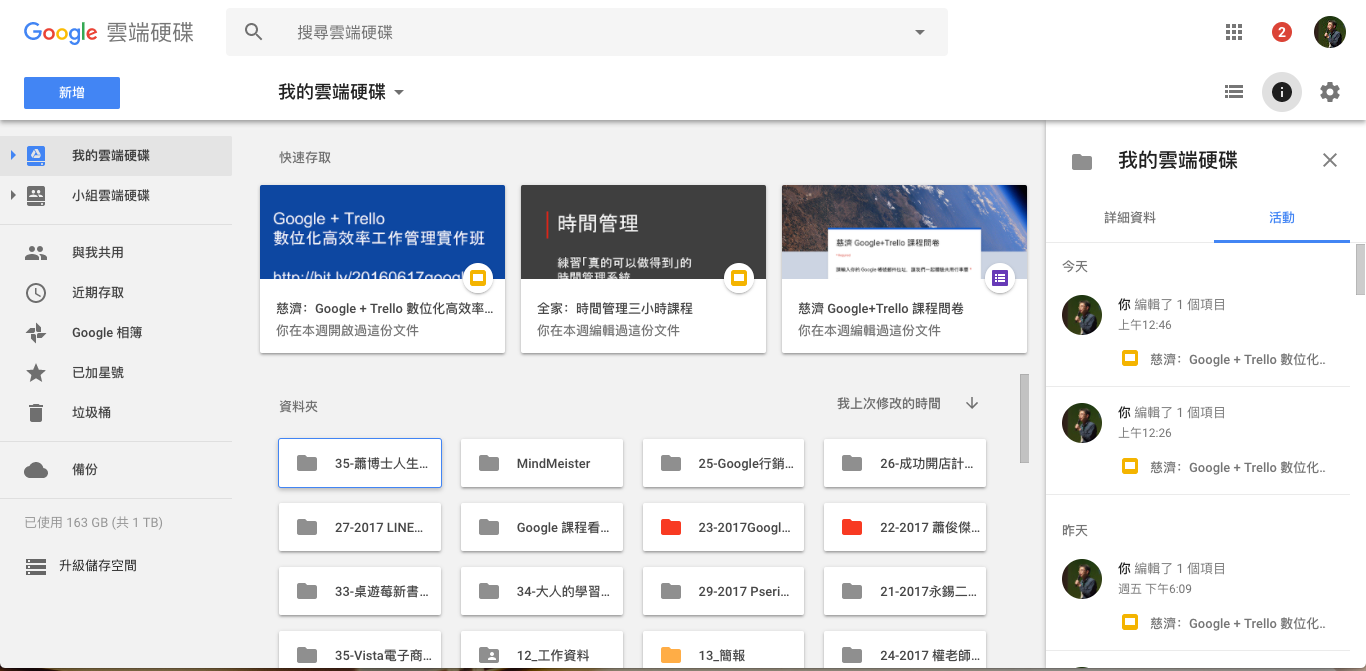Open the slides file edited 週五 下午6:09
1366x671 pixels.
coord(1225,623)
